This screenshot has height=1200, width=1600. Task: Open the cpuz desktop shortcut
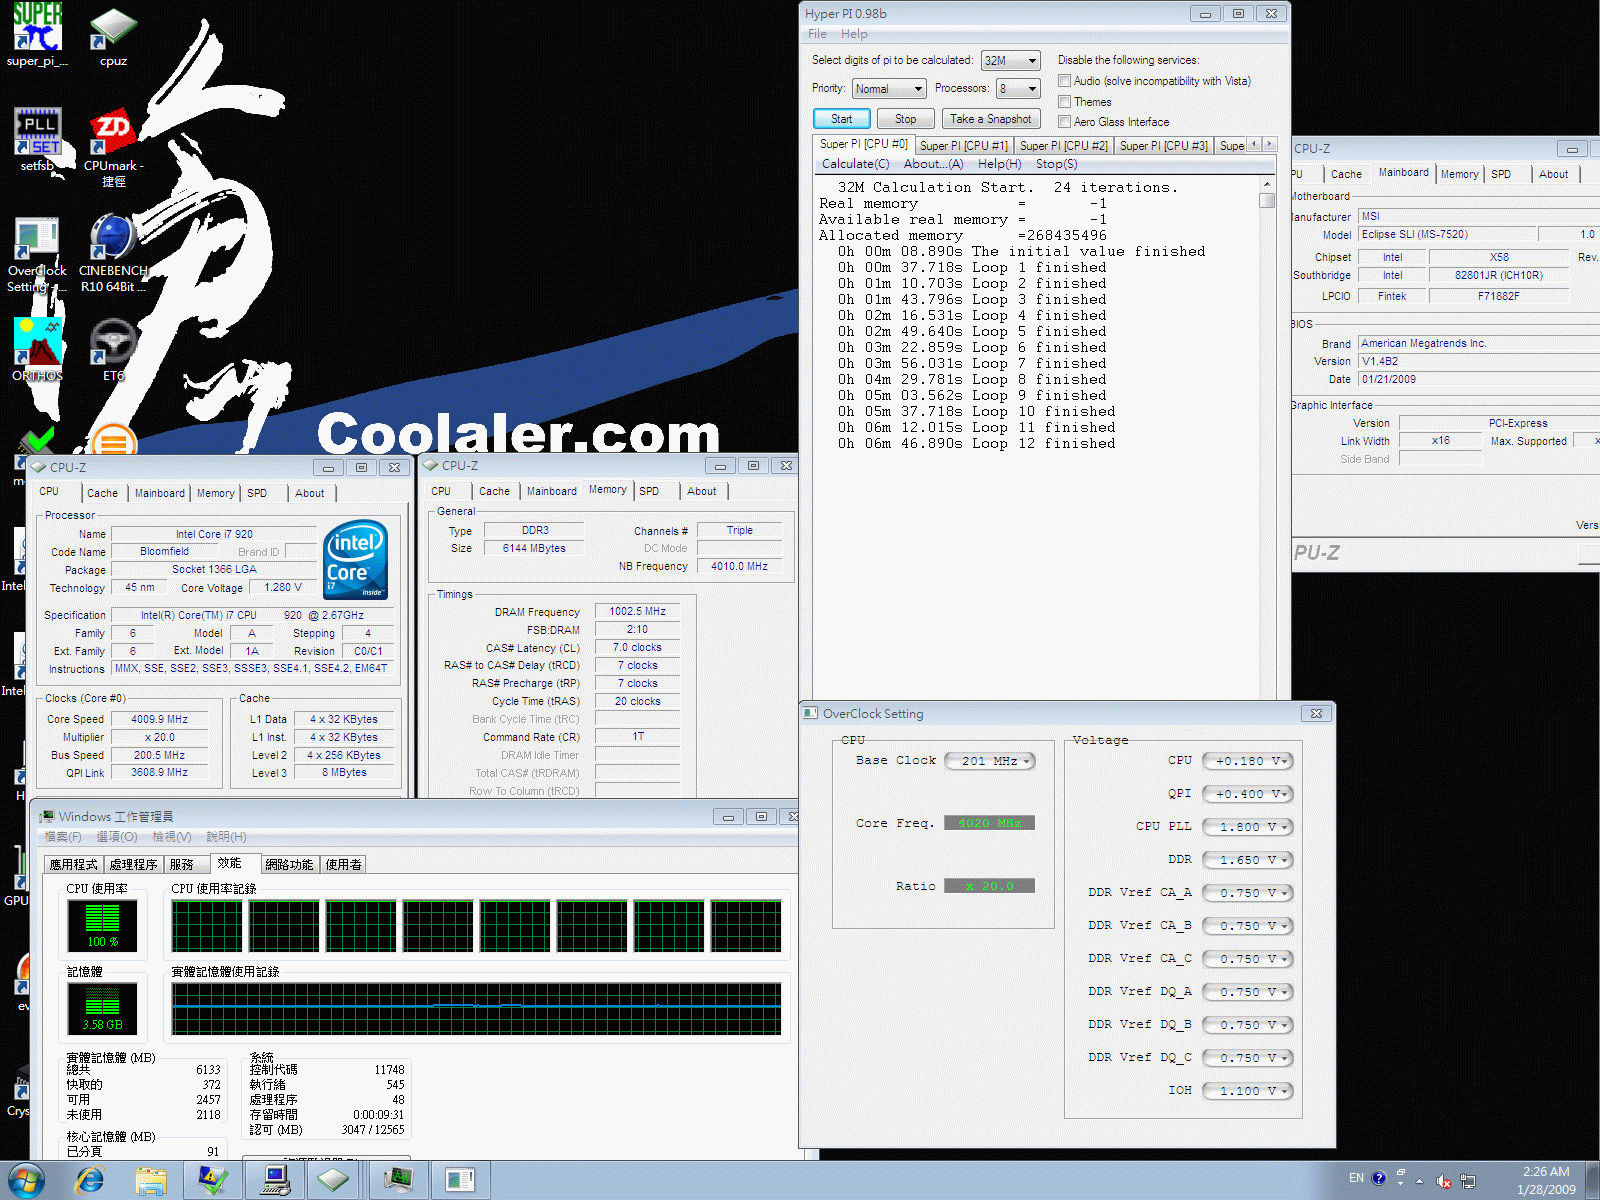[113, 36]
